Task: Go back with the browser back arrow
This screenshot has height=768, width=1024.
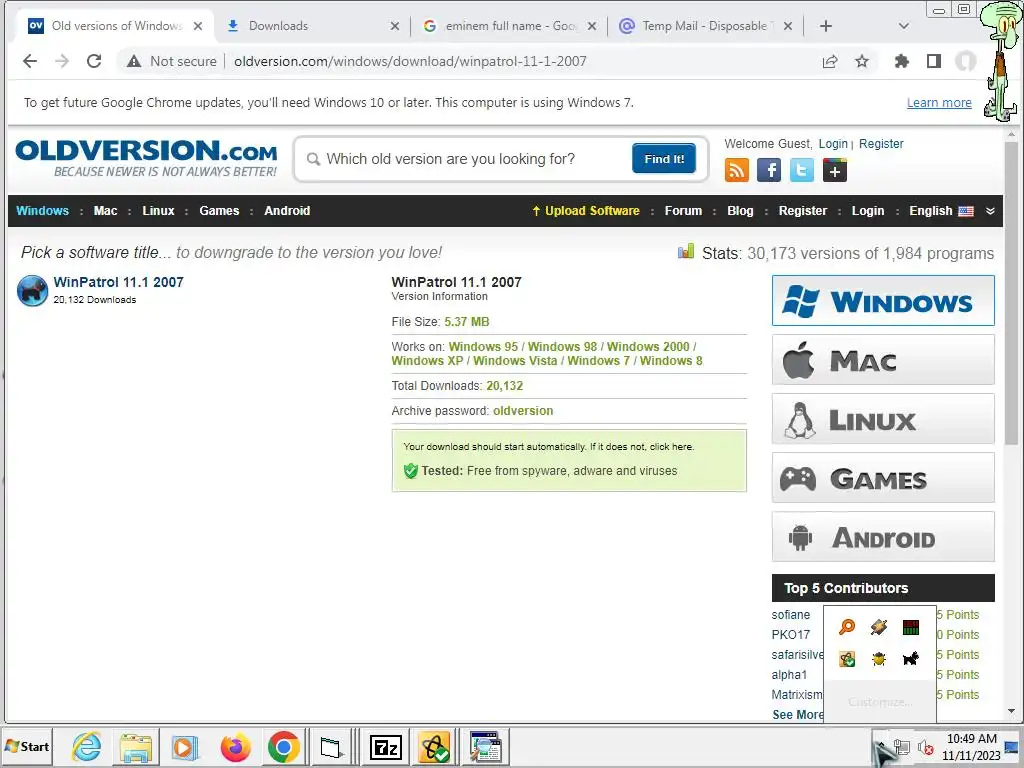Action: pos(29,61)
